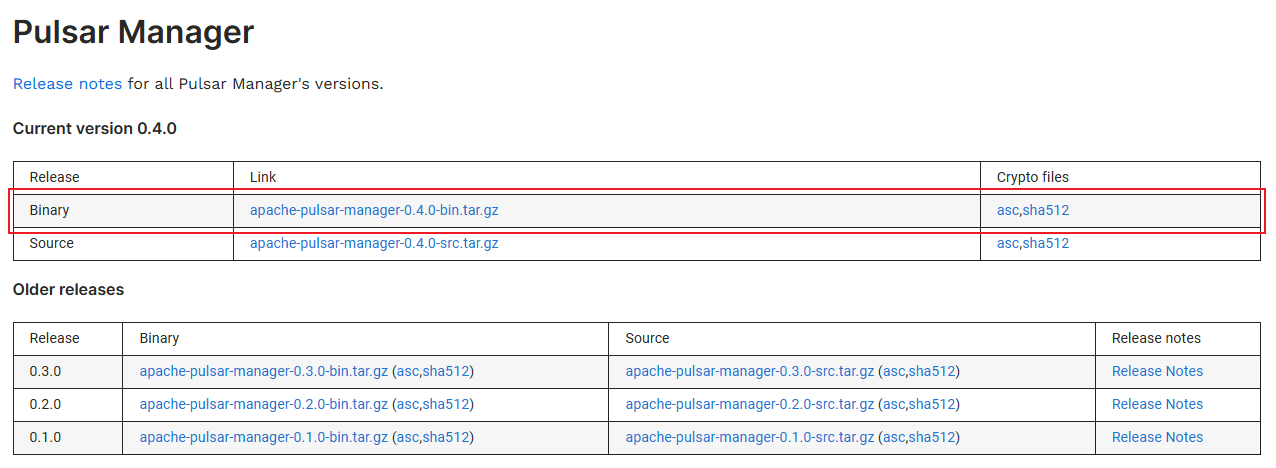
Task: Open asc link for 0.3.0 source
Action: (x=894, y=371)
